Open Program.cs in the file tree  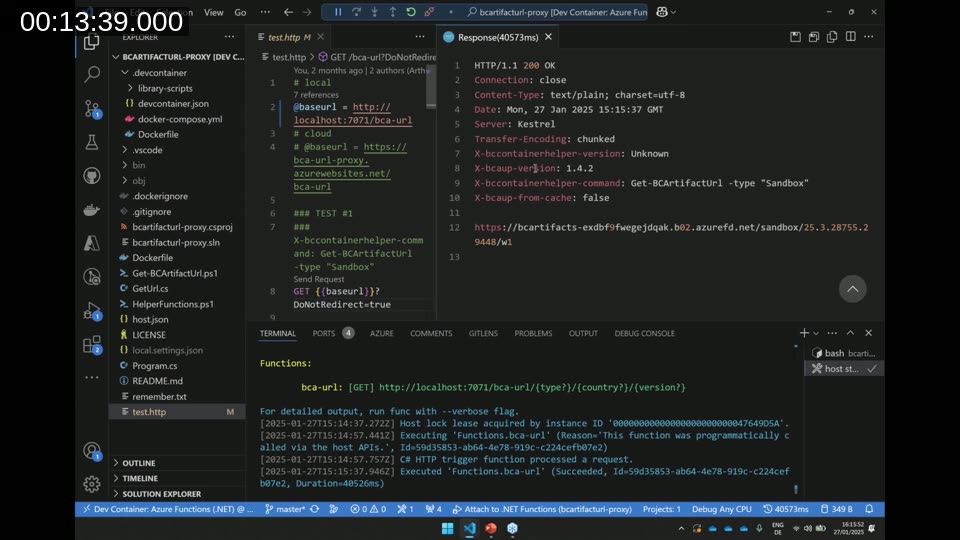coord(154,366)
